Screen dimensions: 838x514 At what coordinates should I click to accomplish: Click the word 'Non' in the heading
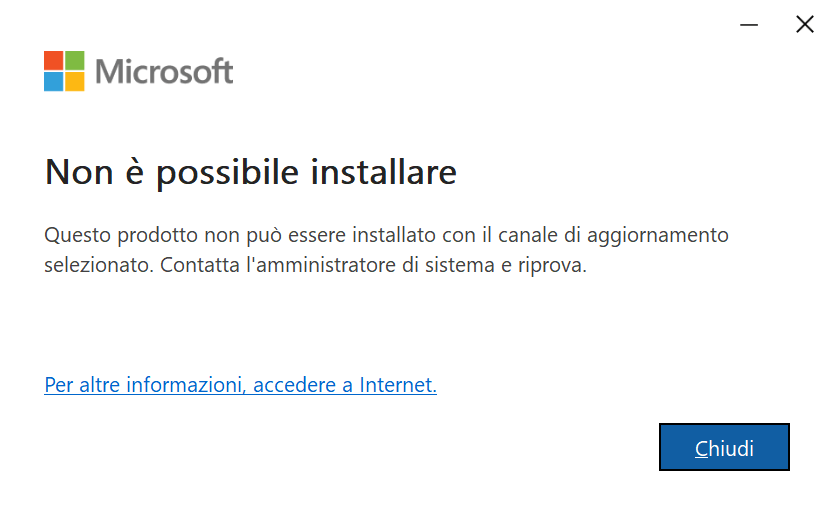click(79, 173)
